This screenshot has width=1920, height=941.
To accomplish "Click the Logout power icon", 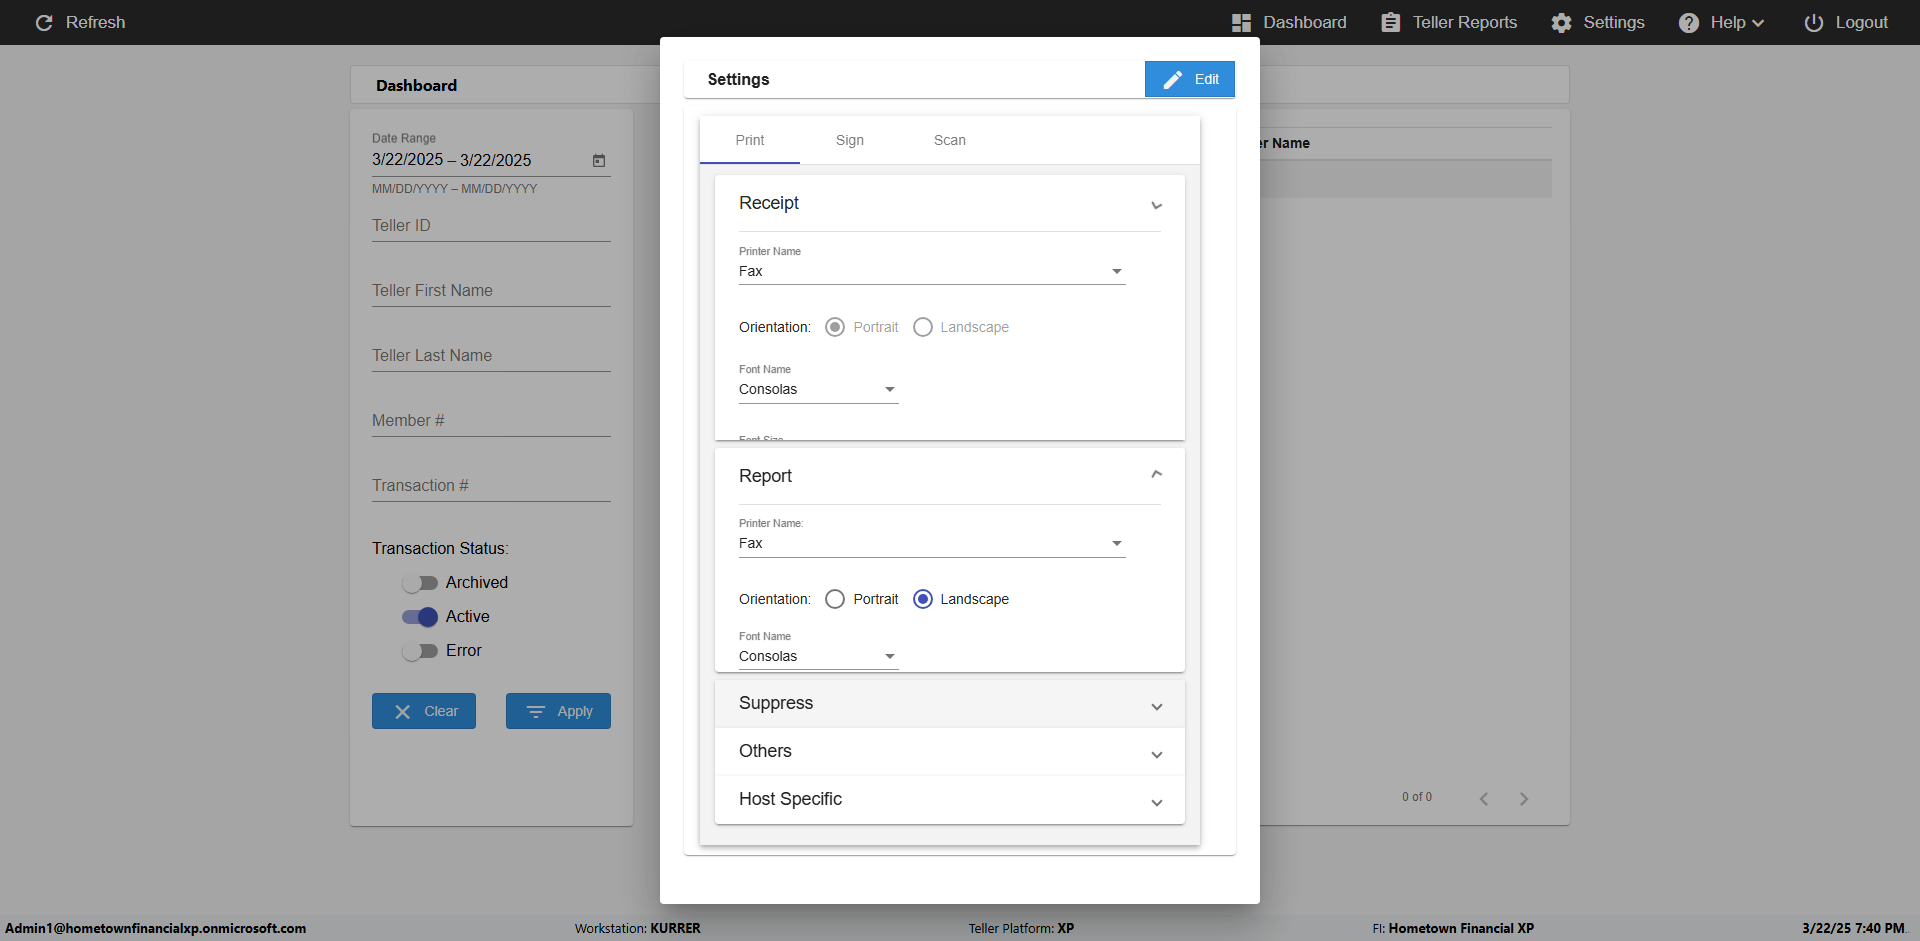I will point(1813,22).
